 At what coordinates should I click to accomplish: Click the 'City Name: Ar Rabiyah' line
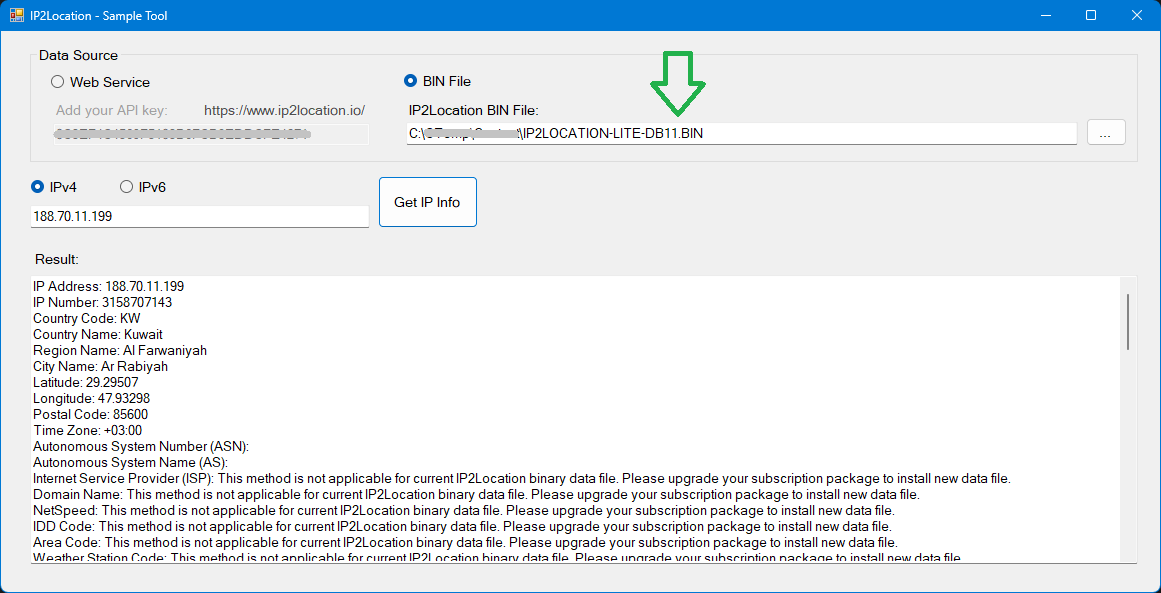[101, 366]
